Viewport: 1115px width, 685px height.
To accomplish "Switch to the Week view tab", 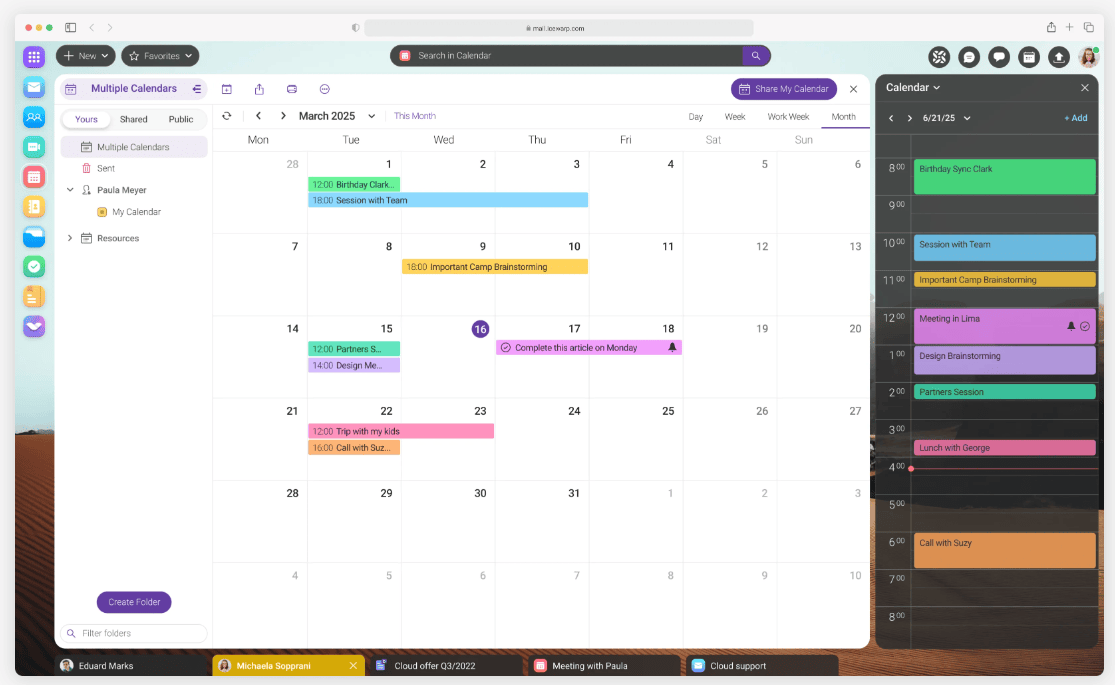I will 735,117.
